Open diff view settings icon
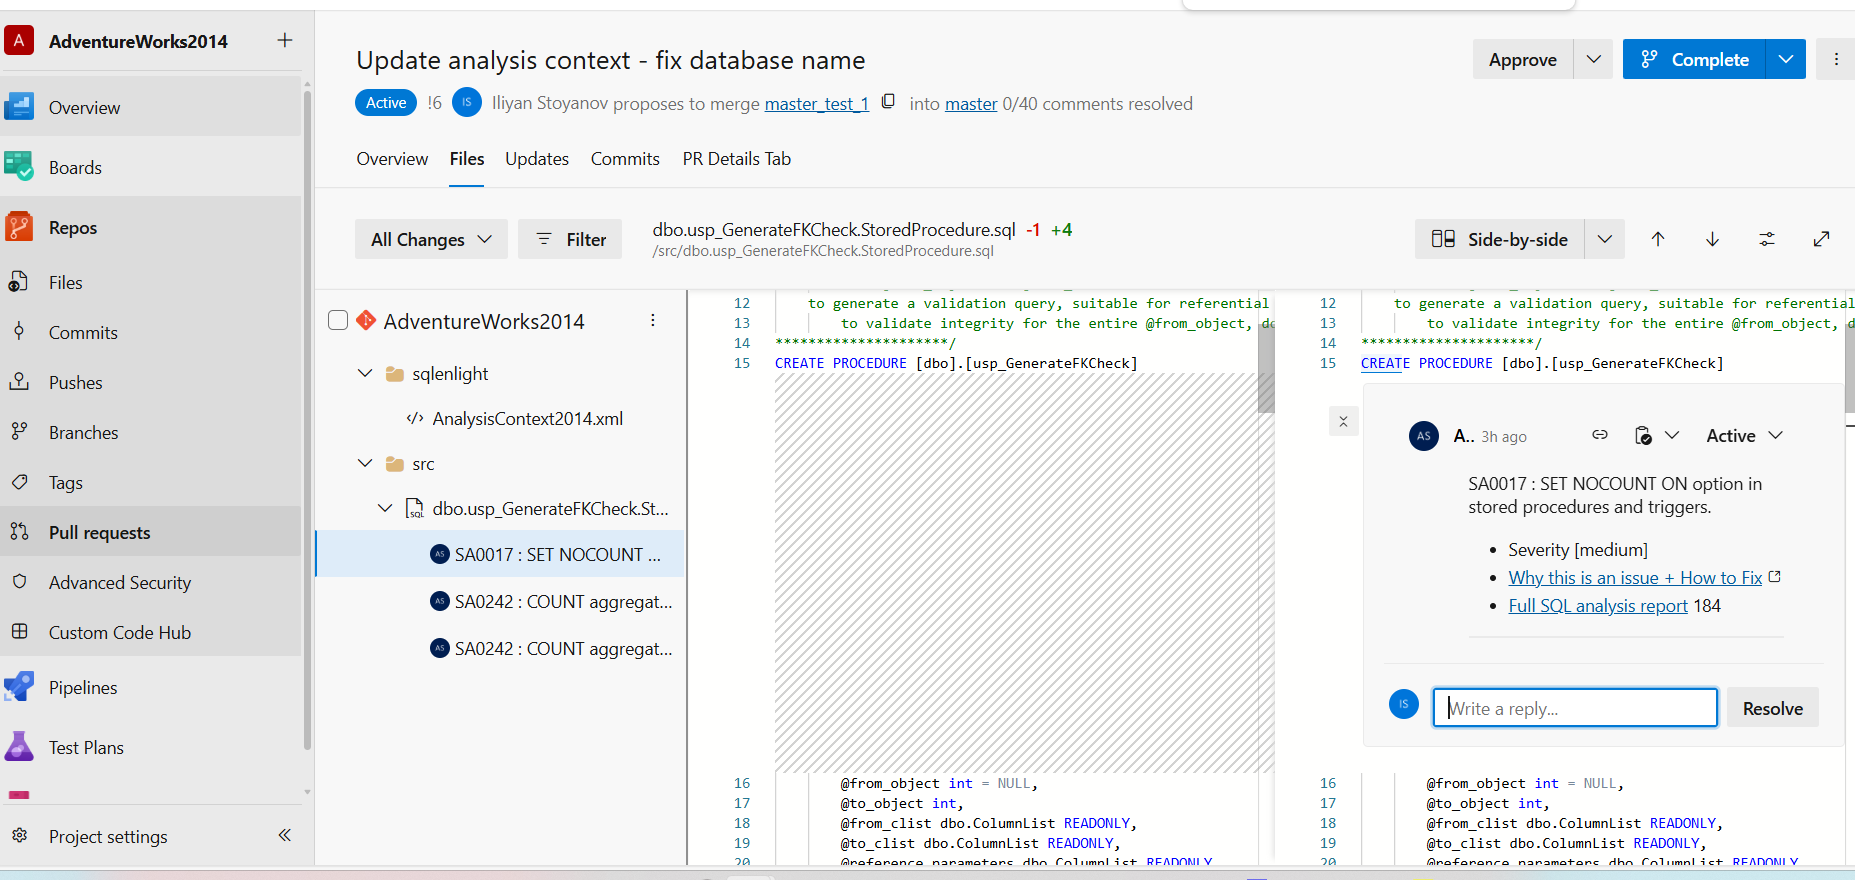Viewport: 1855px width, 880px height. [1767, 239]
